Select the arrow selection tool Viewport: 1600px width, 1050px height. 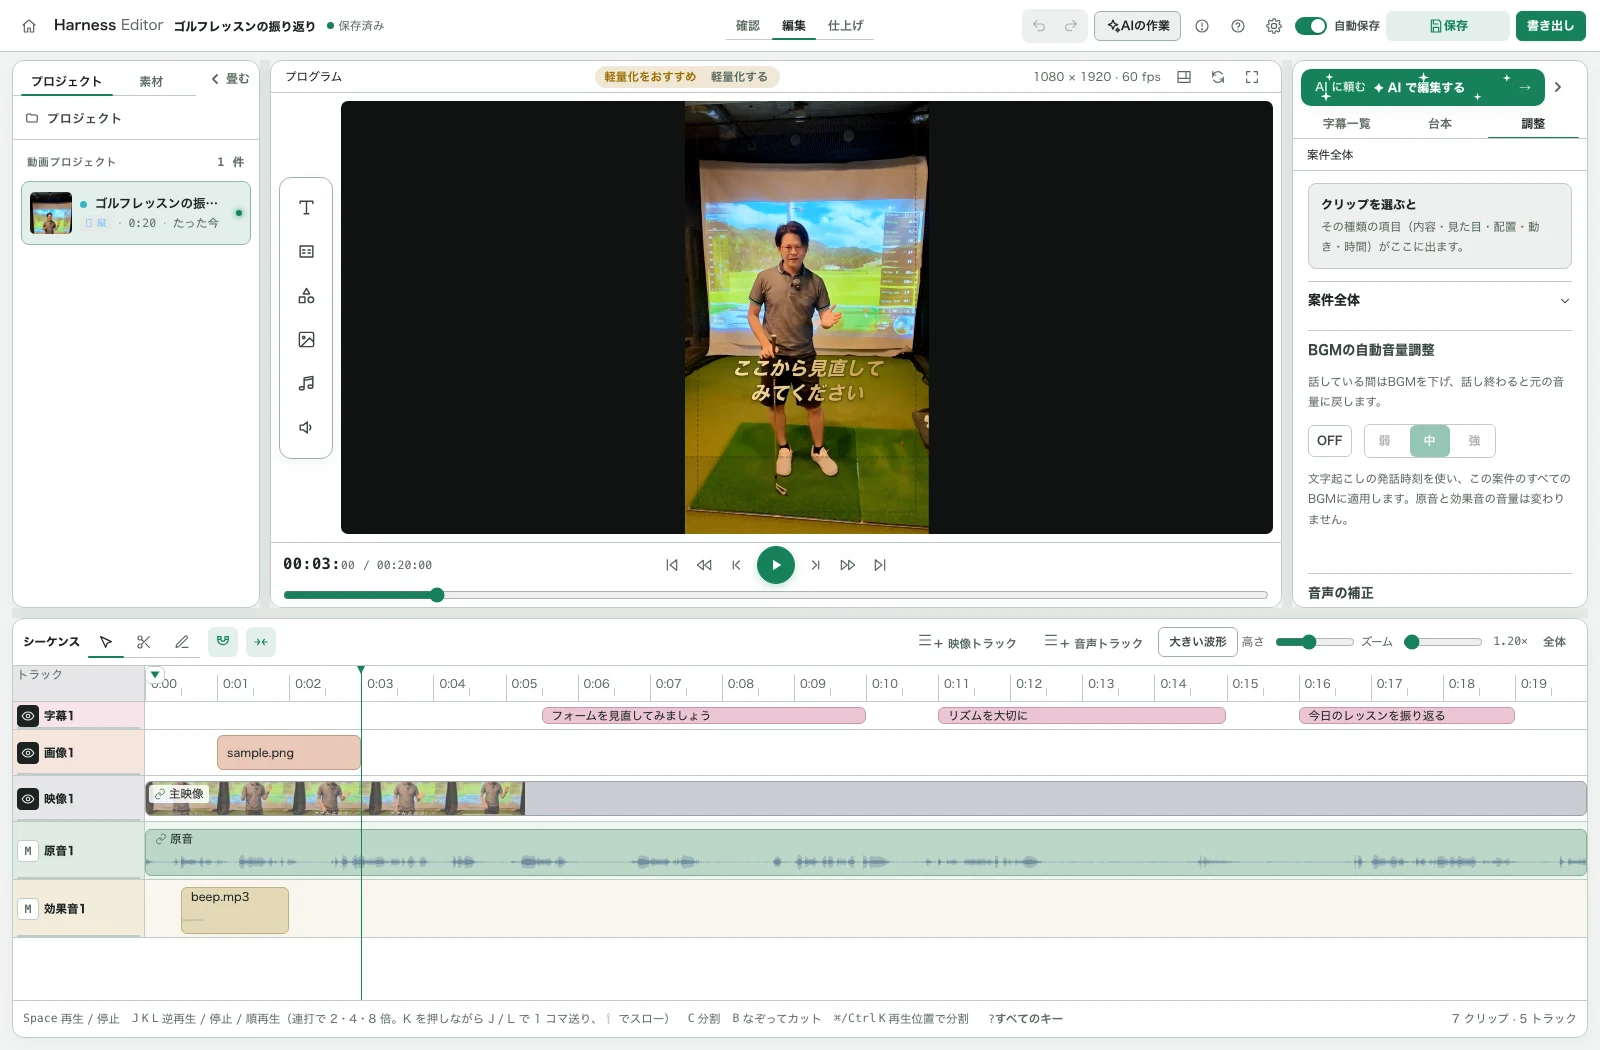point(106,642)
